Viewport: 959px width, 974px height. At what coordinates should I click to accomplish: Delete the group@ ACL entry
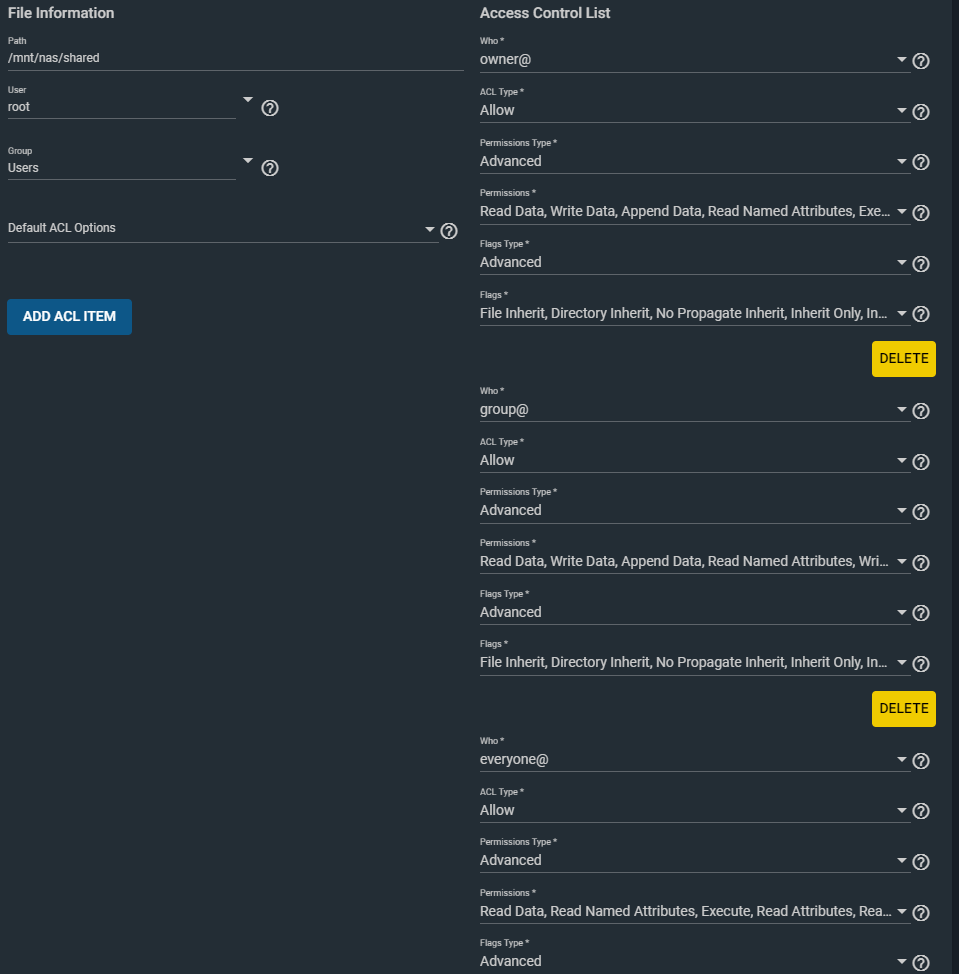click(x=903, y=708)
